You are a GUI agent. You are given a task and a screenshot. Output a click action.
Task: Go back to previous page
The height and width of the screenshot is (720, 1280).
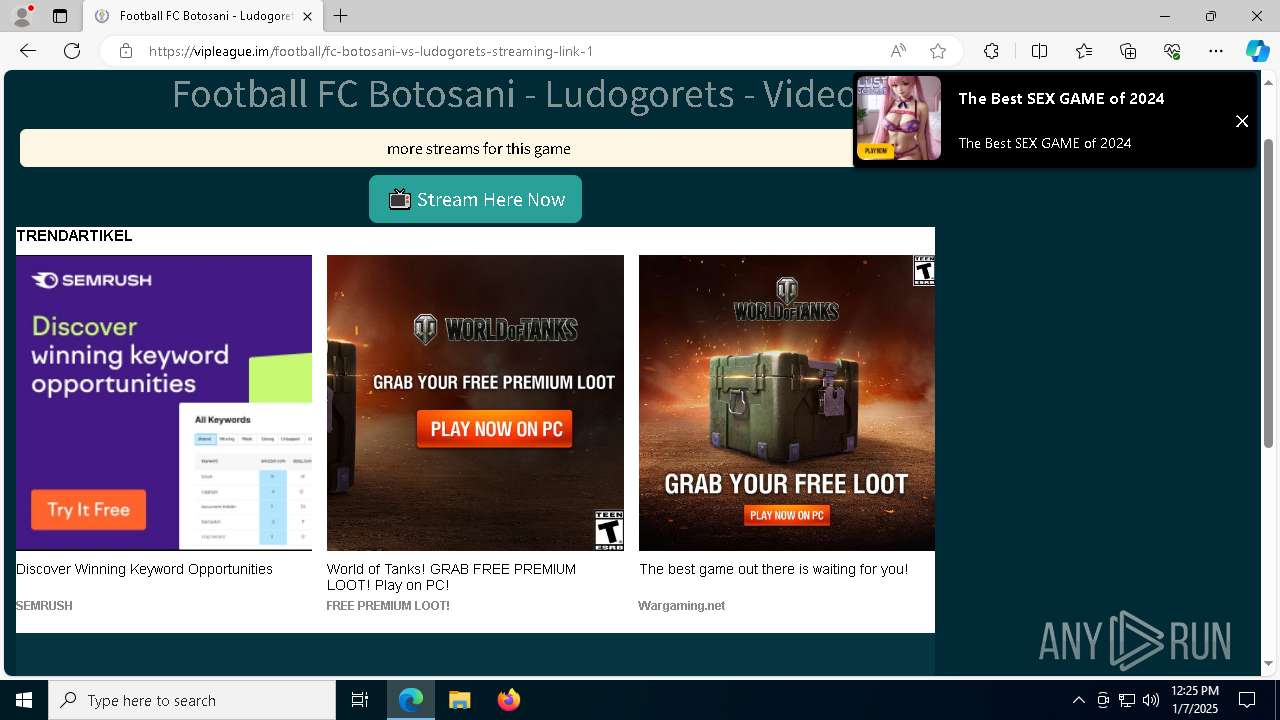[x=28, y=51]
